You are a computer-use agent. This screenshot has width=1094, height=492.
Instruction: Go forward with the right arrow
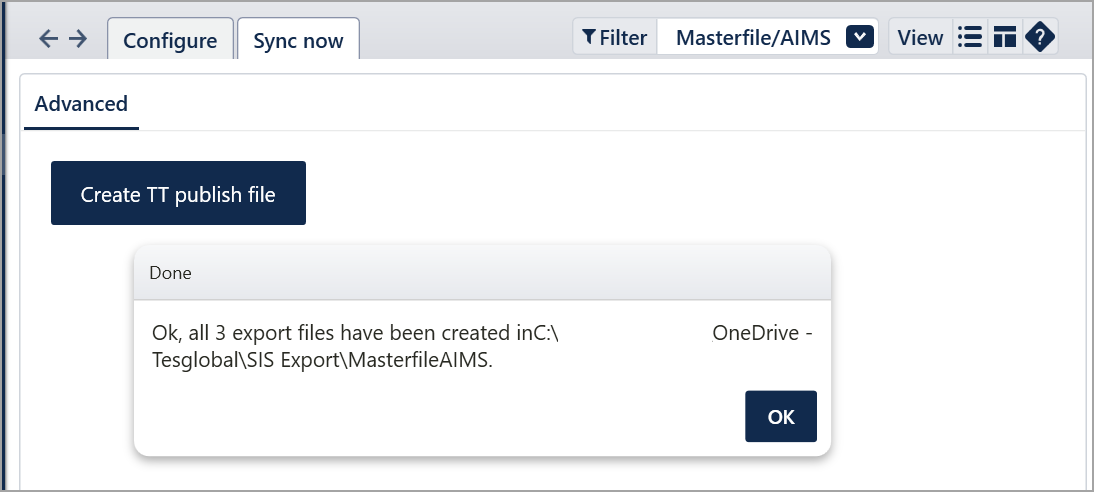(78, 38)
